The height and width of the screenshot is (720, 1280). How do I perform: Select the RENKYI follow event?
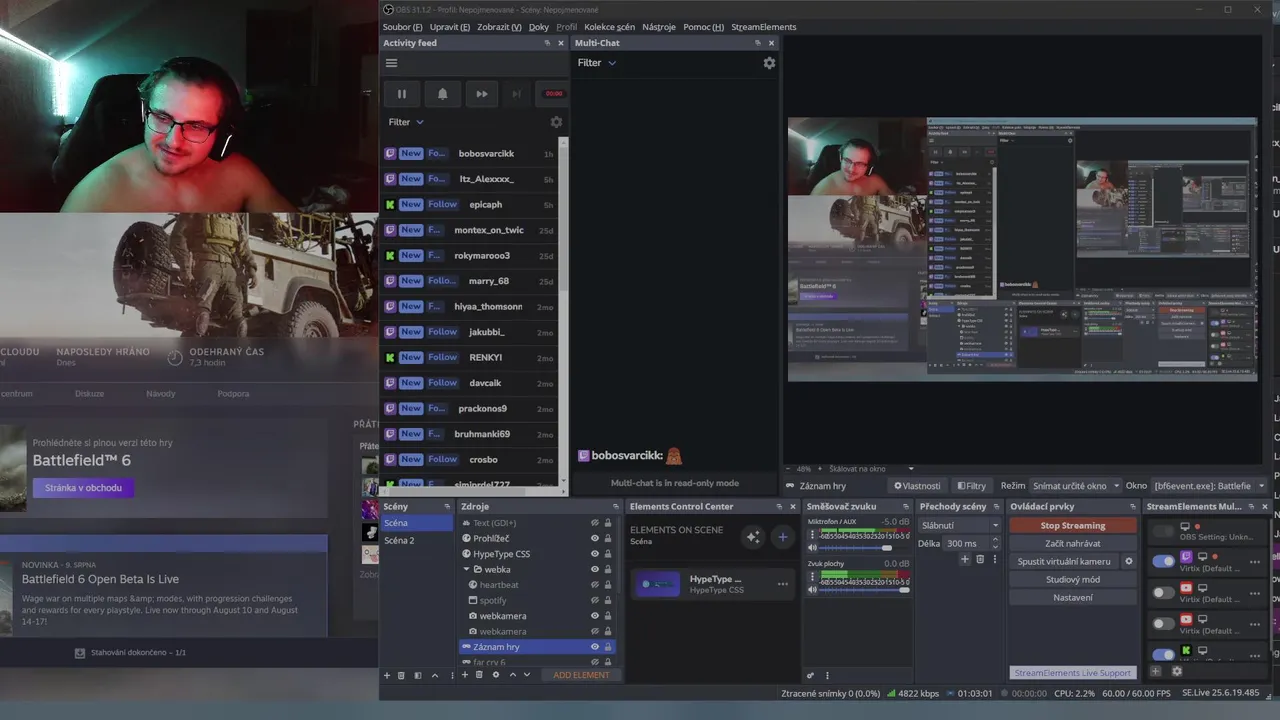coord(469,358)
